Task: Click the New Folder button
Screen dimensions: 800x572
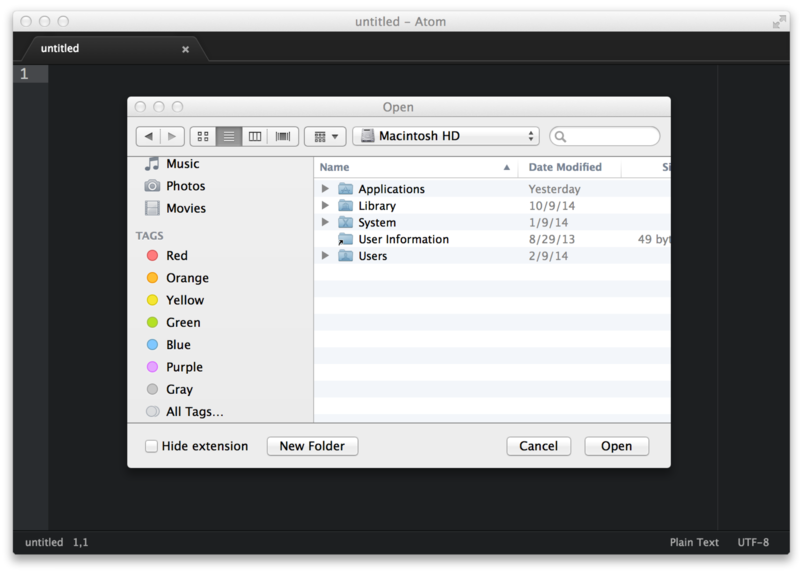Action: [x=312, y=446]
